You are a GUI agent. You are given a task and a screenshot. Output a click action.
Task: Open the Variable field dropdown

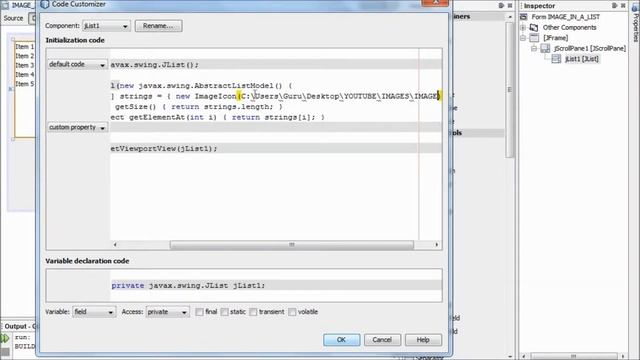pyautogui.click(x=94, y=312)
